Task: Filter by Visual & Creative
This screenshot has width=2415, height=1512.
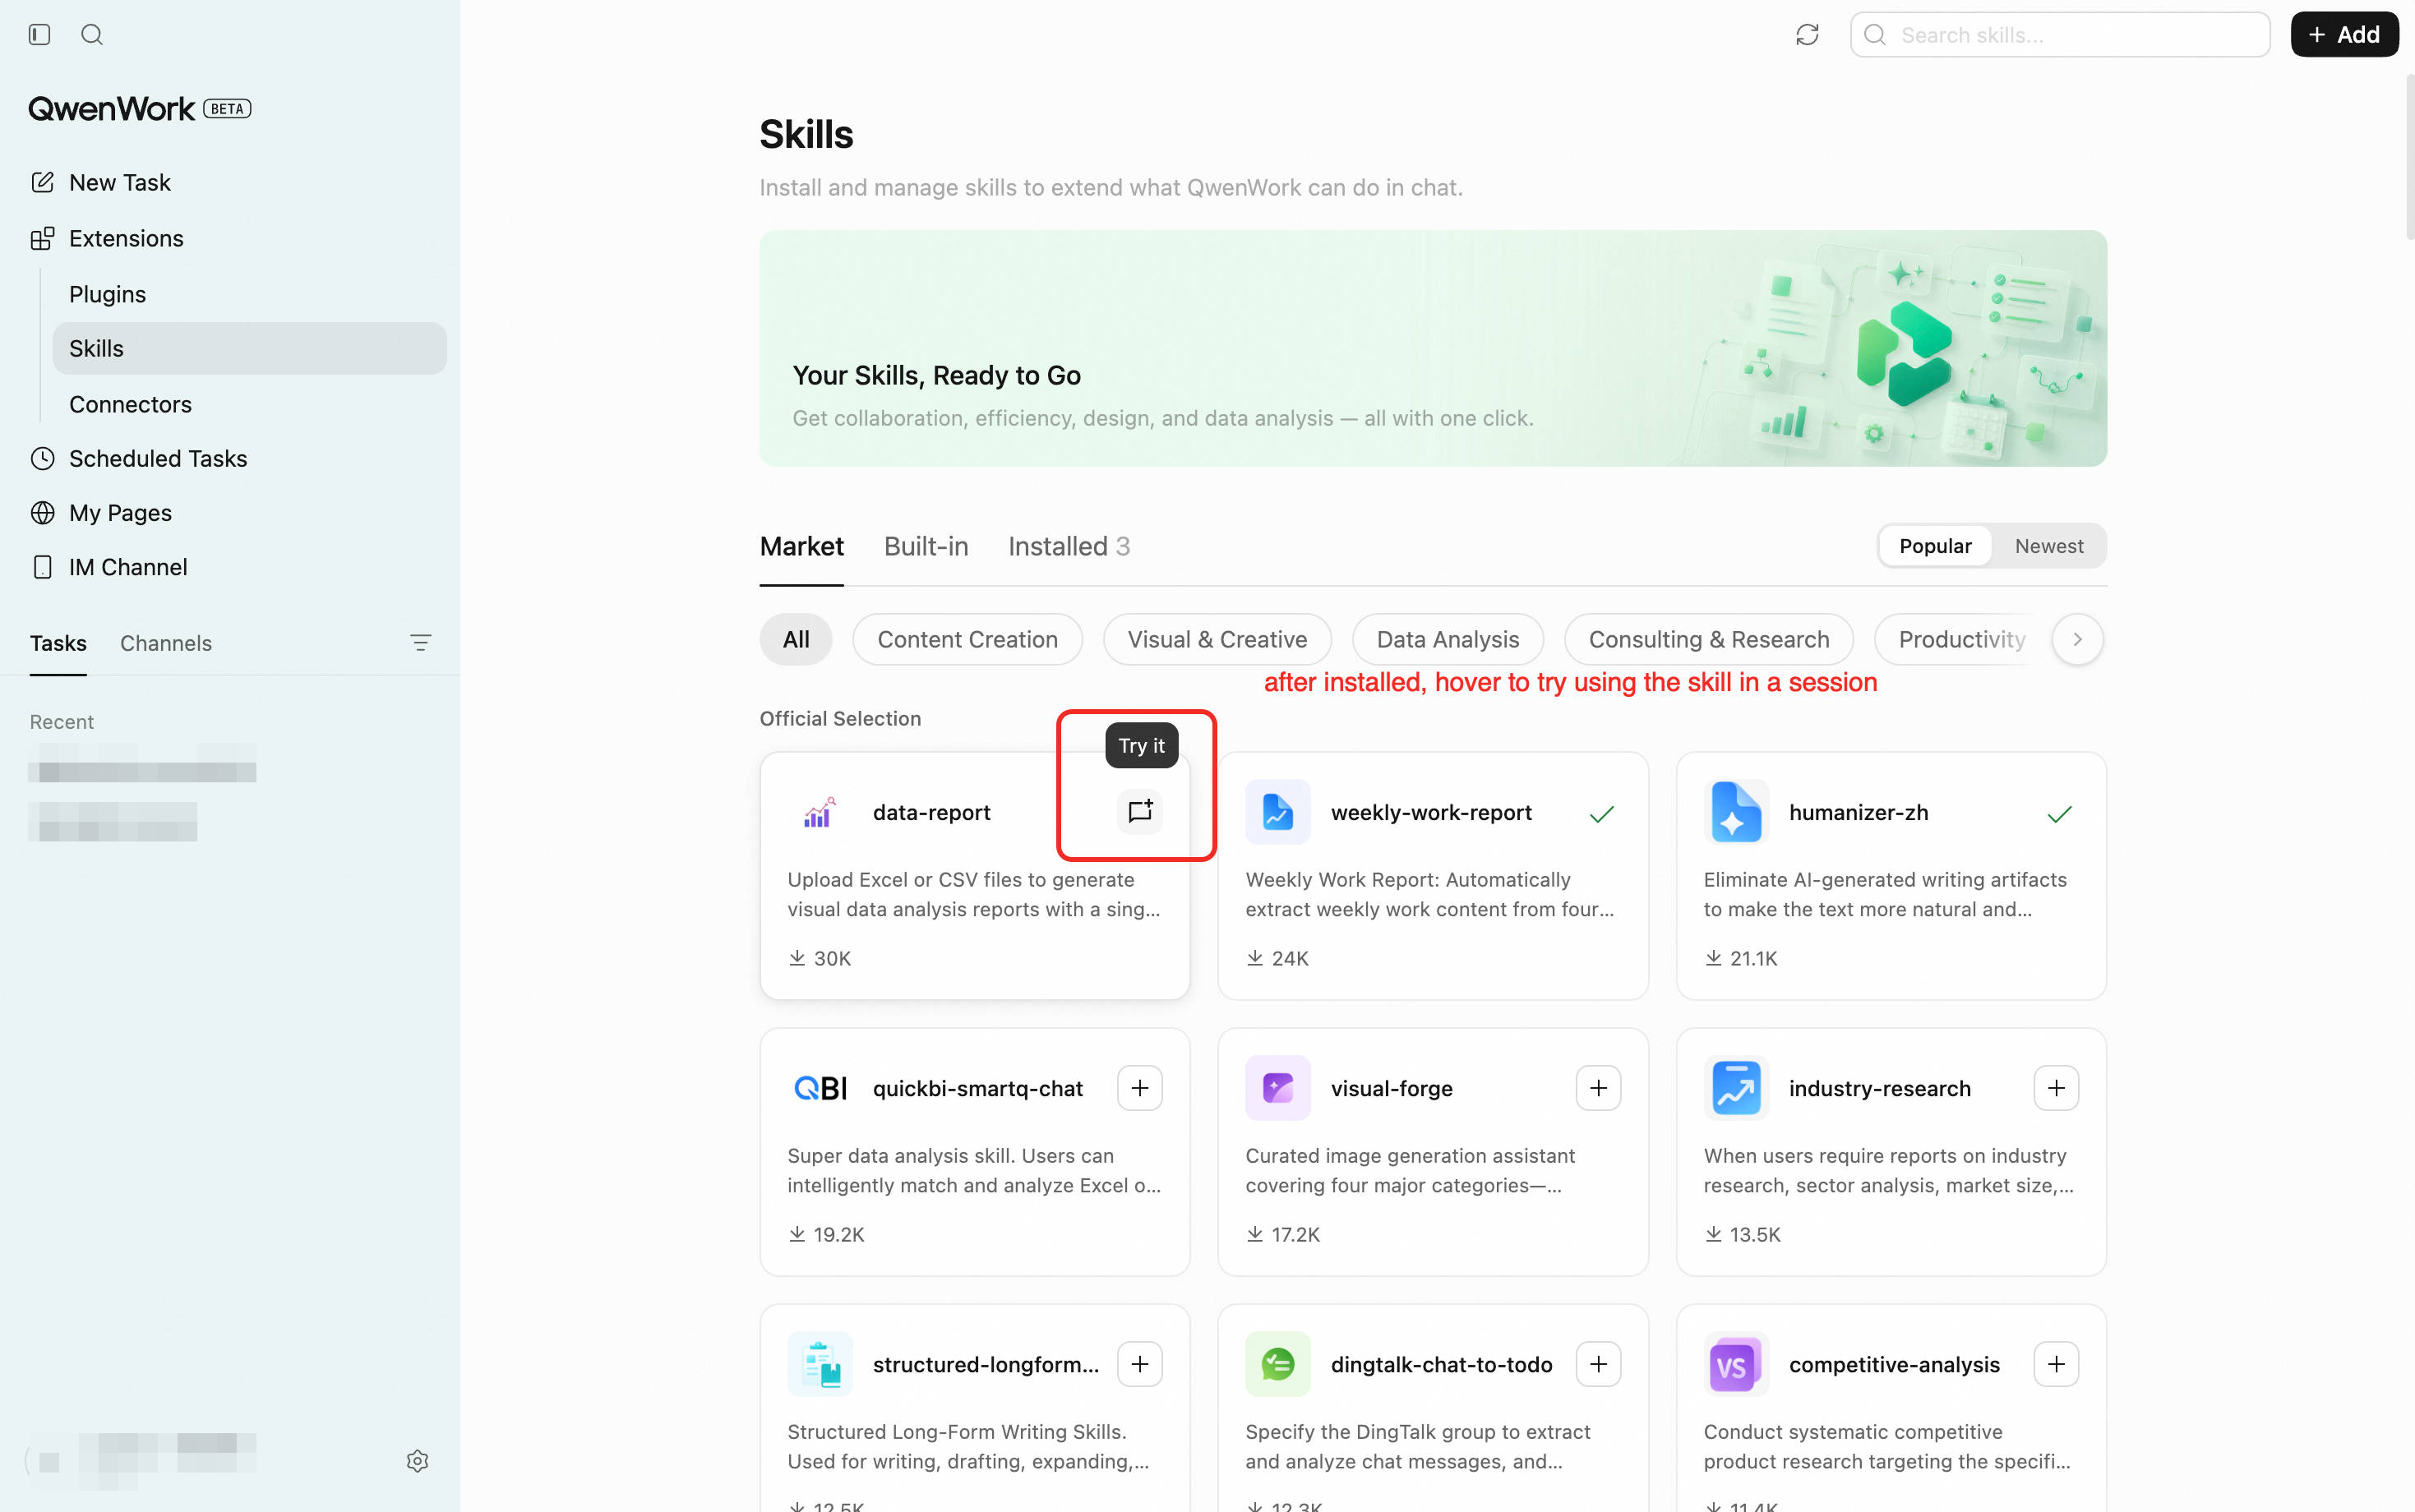Action: pos(1217,639)
